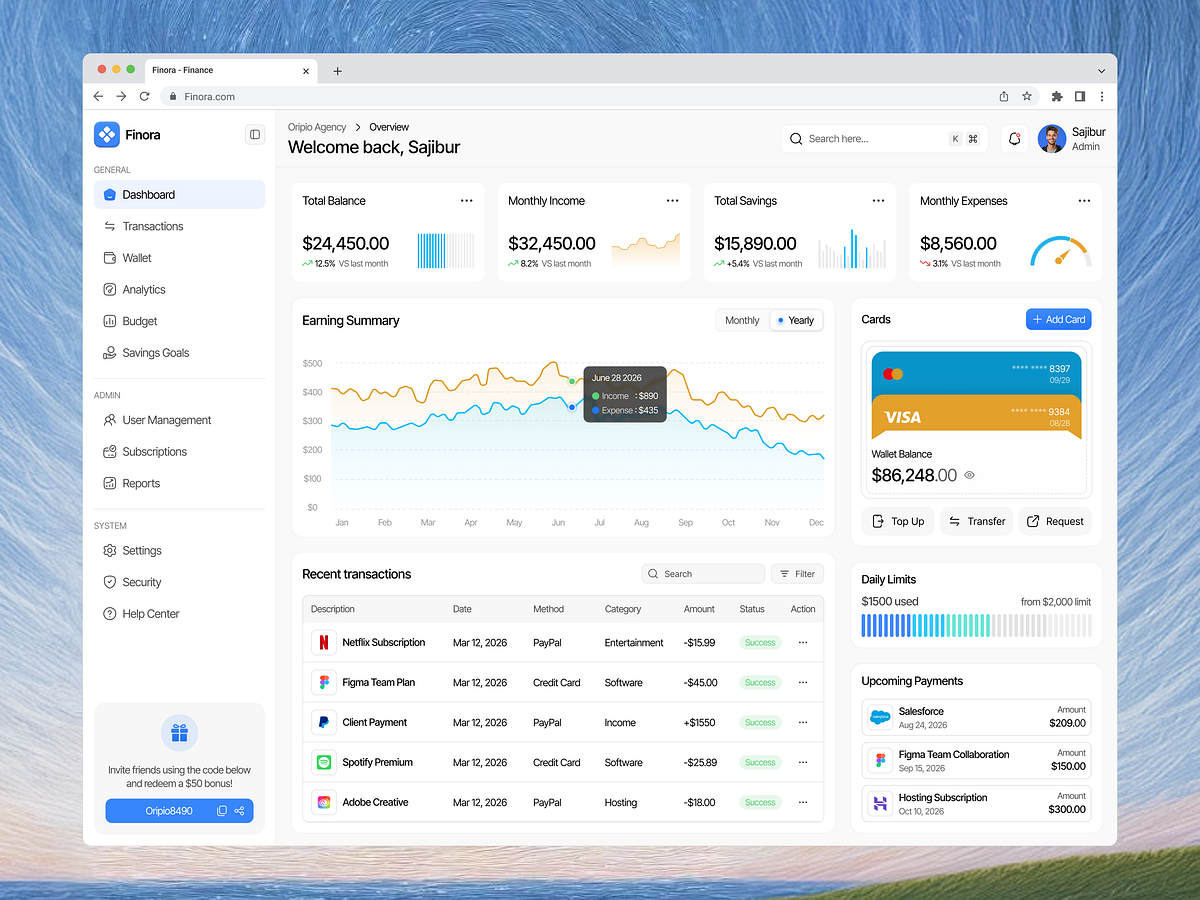Bookmark page with star icon
This screenshot has width=1200, height=900.
point(1027,96)
